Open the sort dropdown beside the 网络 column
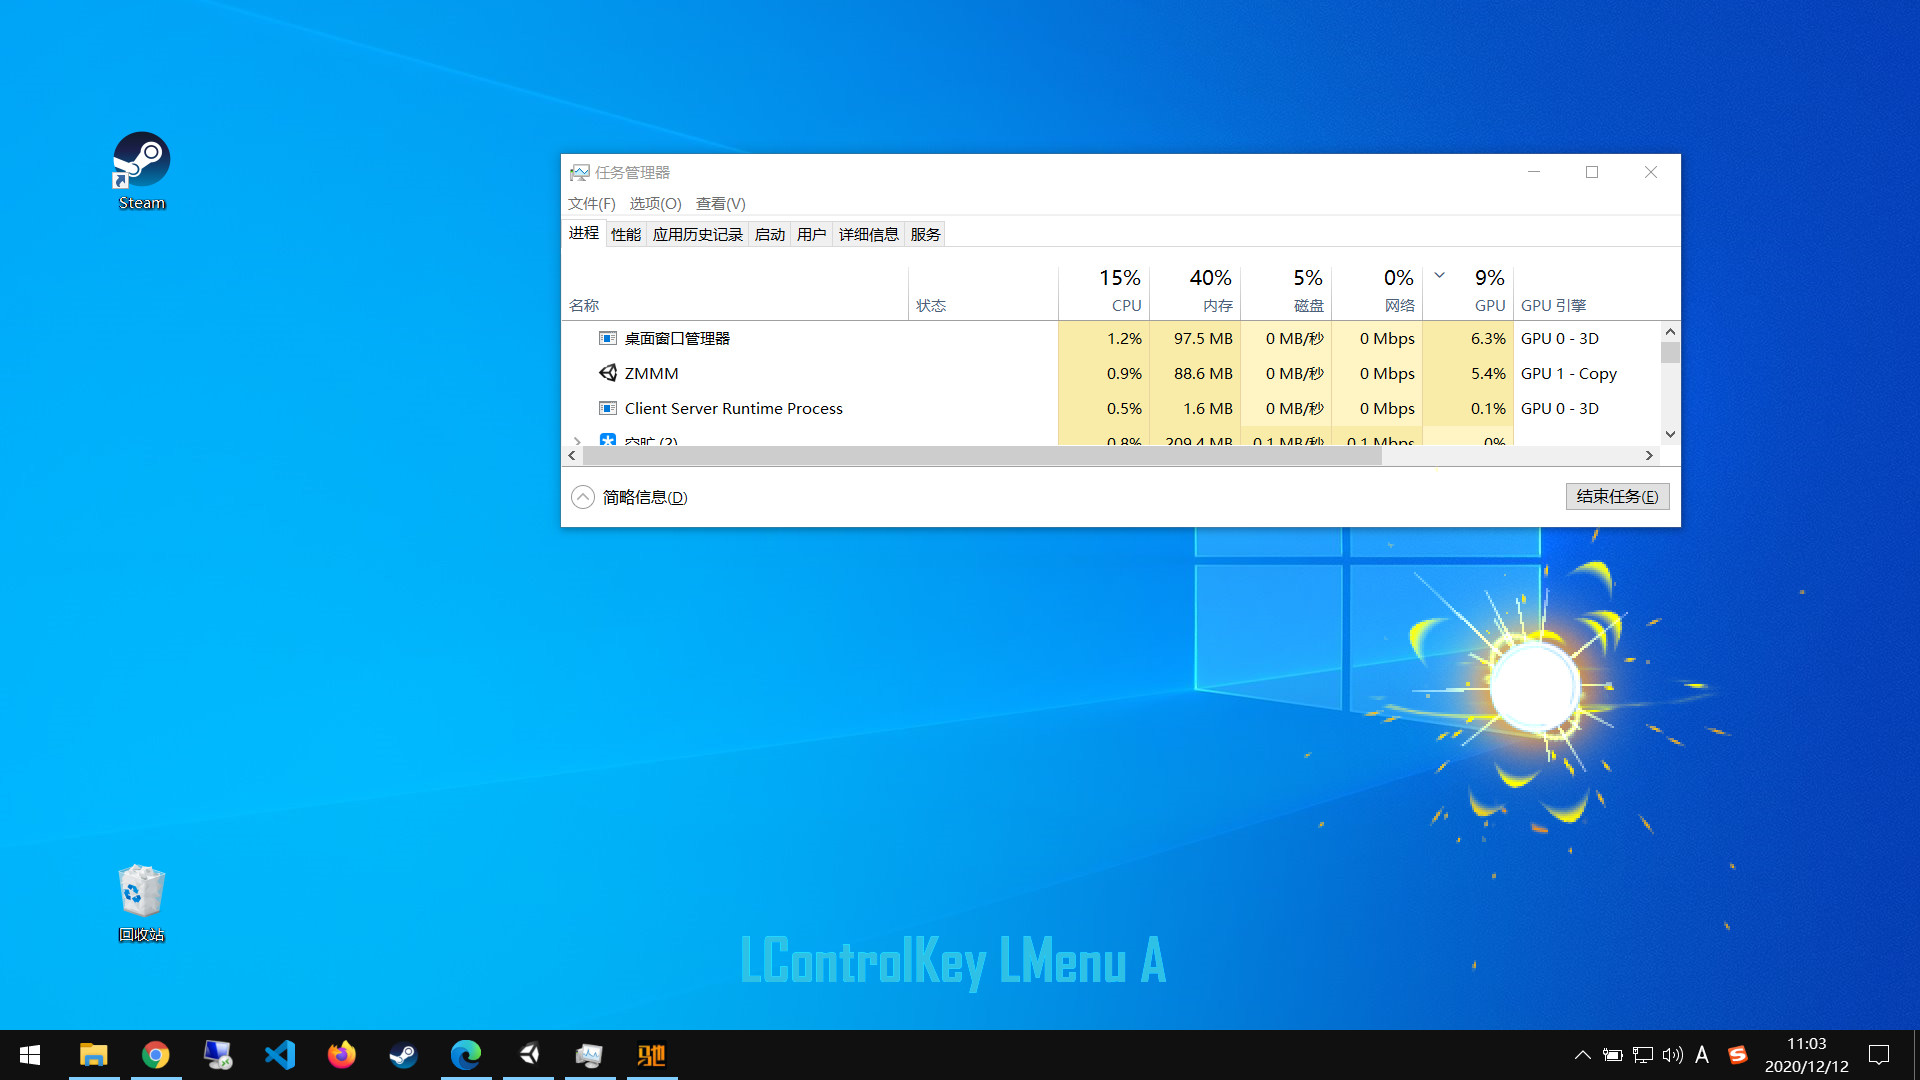Screen dimensions: 1920x1080 pyautogui.click(x=1439, y=274)
